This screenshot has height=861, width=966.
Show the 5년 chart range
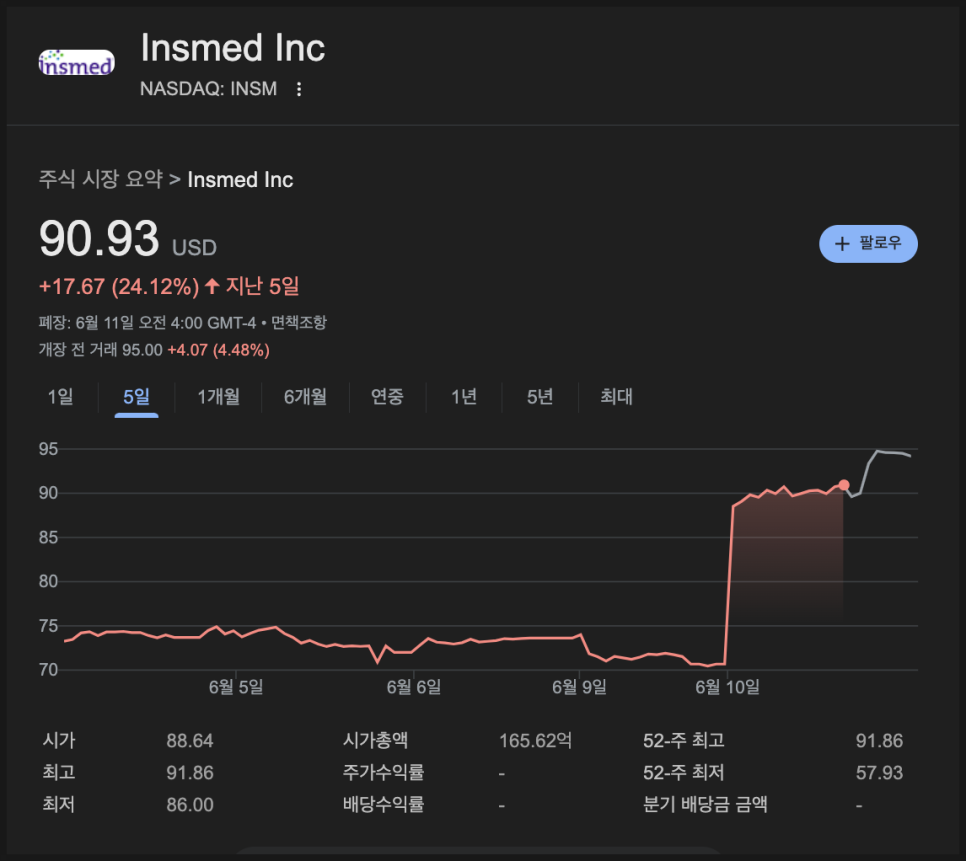540,397
